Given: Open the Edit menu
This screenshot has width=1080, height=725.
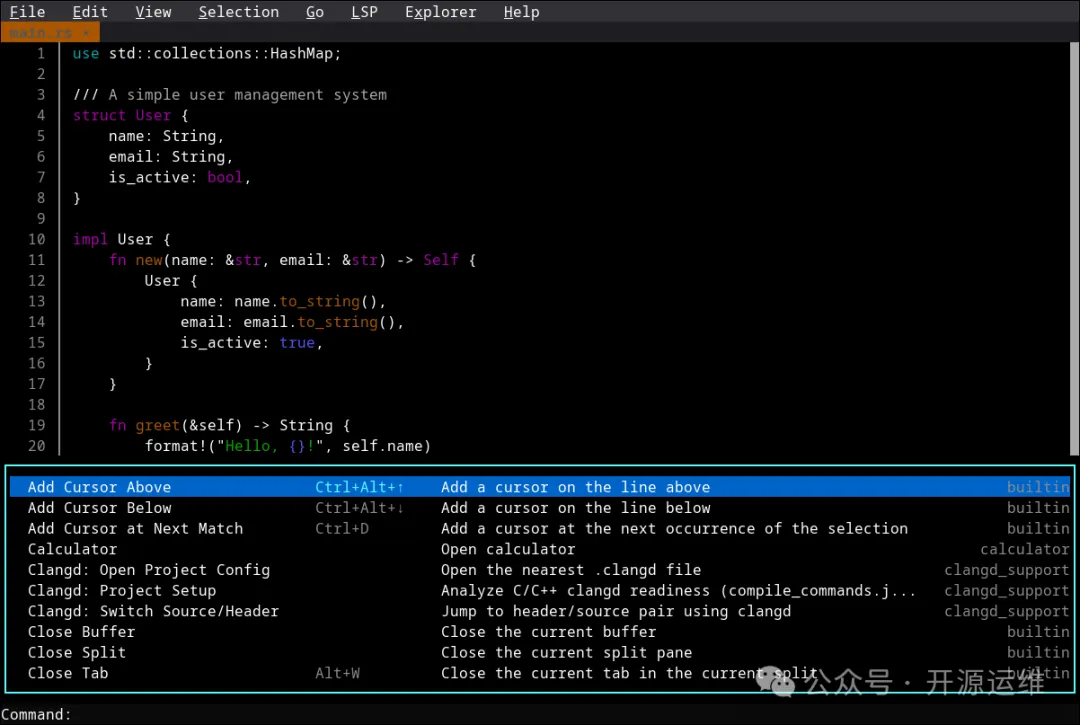Looking at the screenshot, I should point(90,12).
